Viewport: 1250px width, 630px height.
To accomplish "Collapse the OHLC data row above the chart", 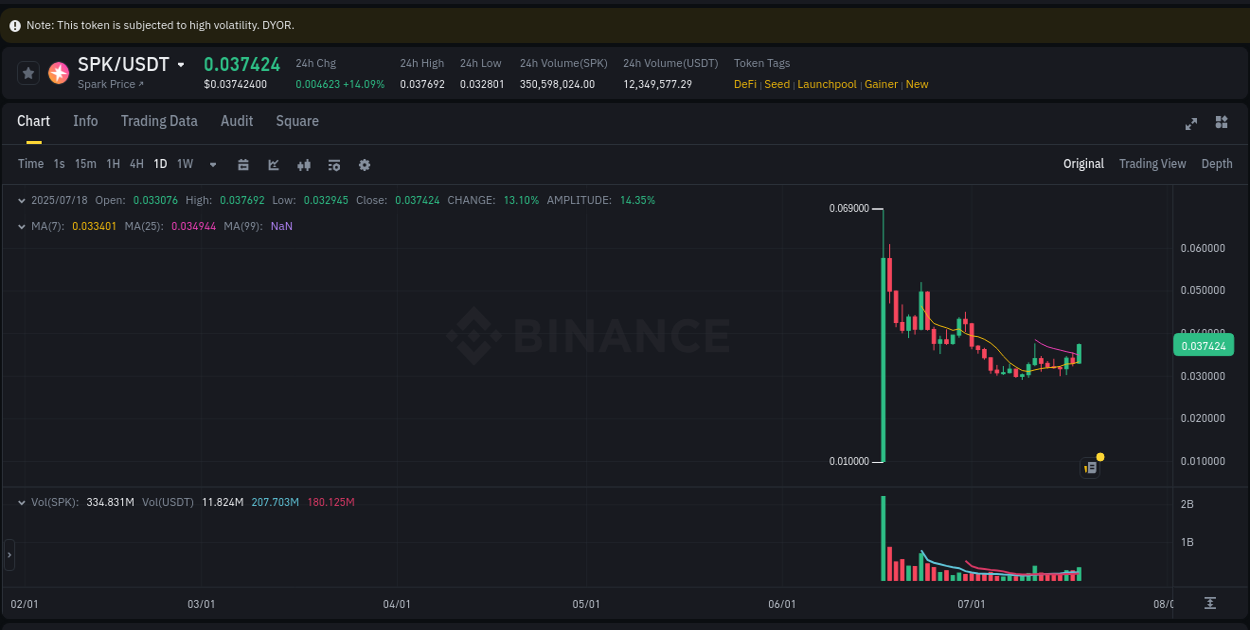I will pos(20,200).
